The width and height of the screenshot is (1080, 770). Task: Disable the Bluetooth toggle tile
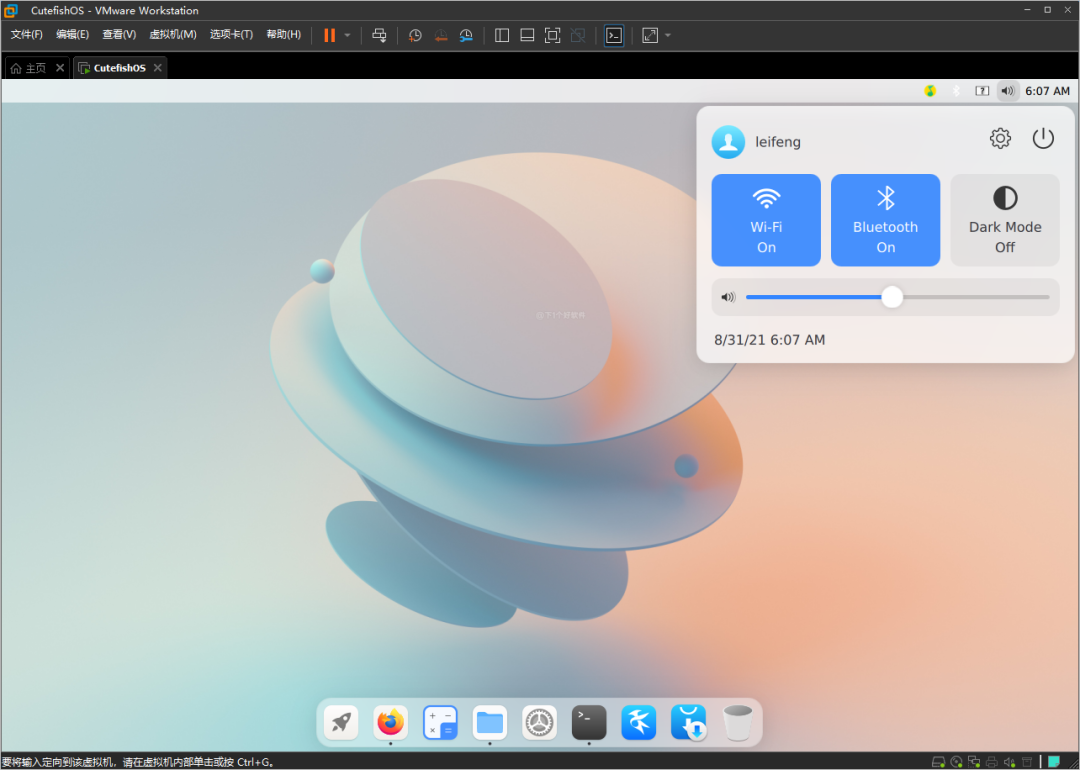(x=885, y=220)
